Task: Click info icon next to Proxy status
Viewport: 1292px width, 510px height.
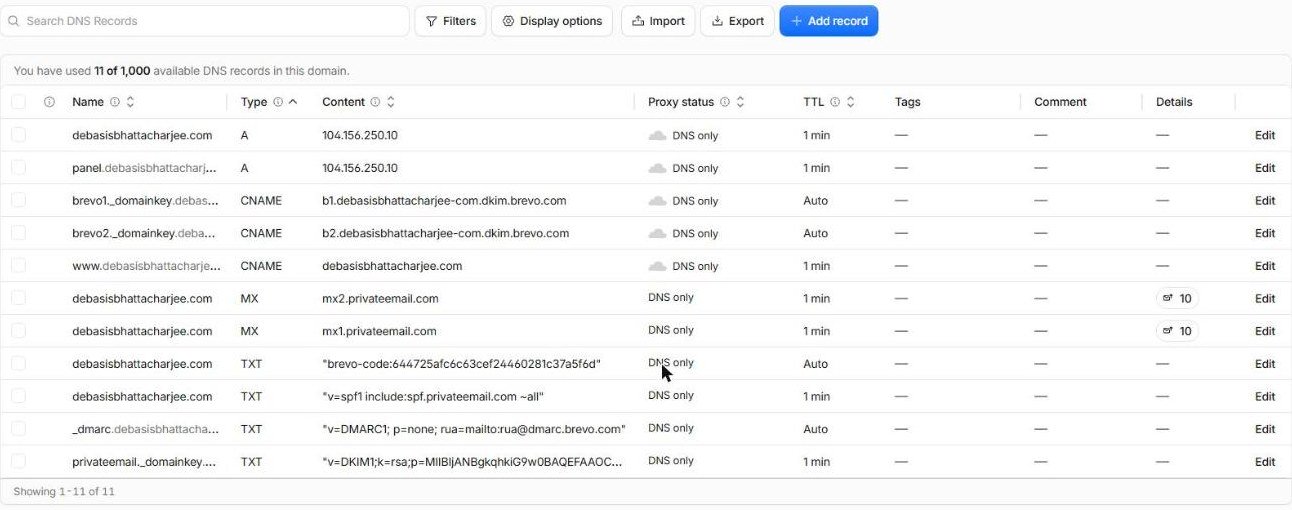Action: tap(725, 102)
